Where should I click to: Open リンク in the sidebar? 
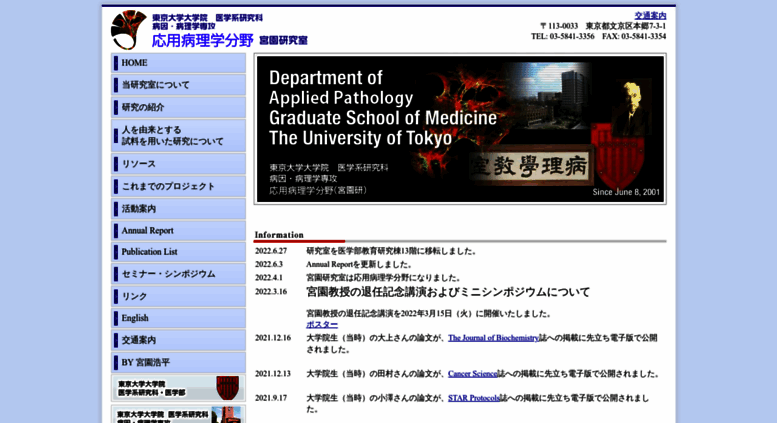click(178, 296)
